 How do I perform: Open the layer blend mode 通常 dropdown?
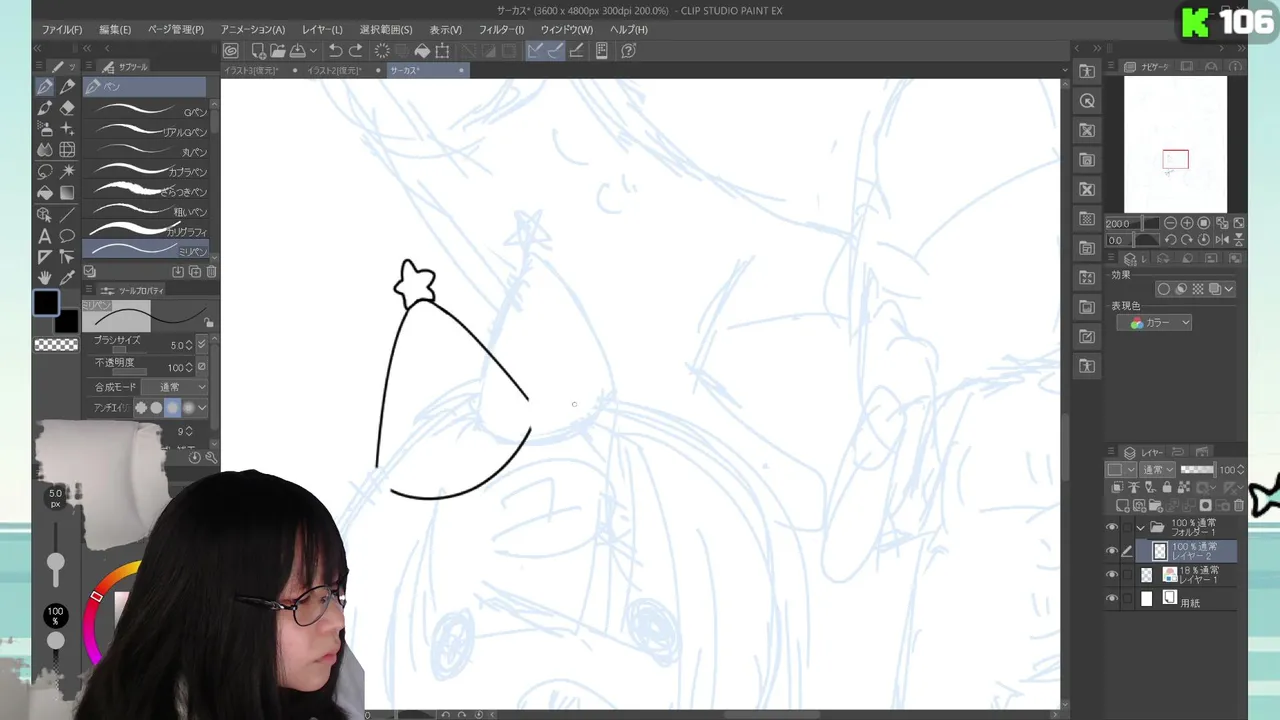[x=1158, y=470]
